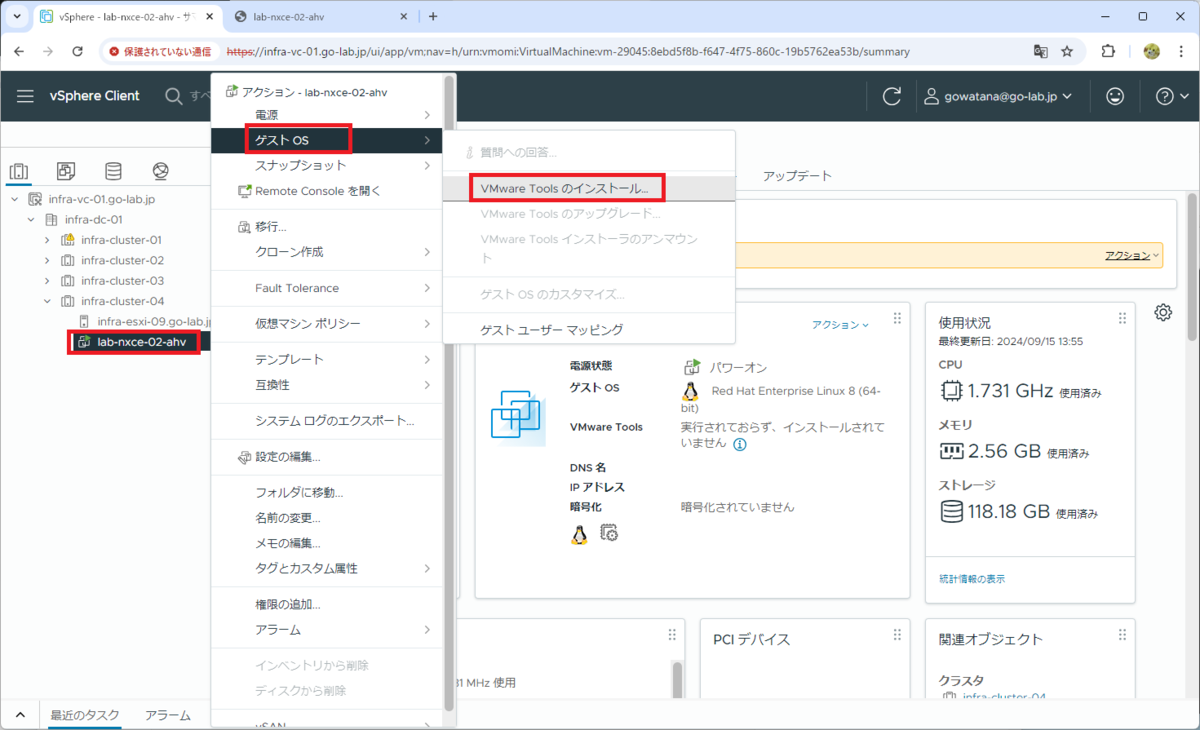Viewport: 1200px width, 730px height.
Task: Select infra-cluster-03 in the inventory tree
Action: click(123, 281)
